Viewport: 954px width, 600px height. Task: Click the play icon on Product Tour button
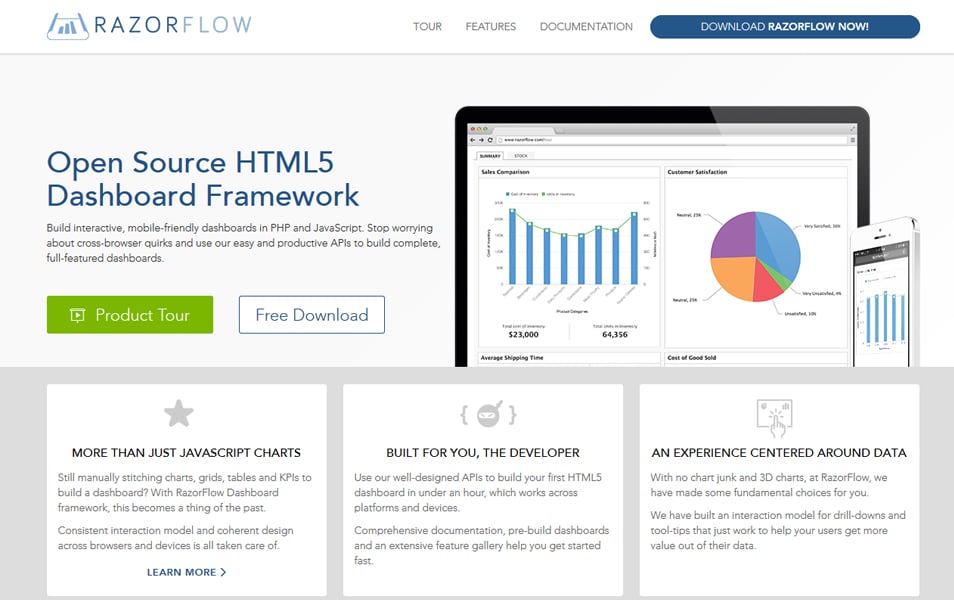pos(77,315)
